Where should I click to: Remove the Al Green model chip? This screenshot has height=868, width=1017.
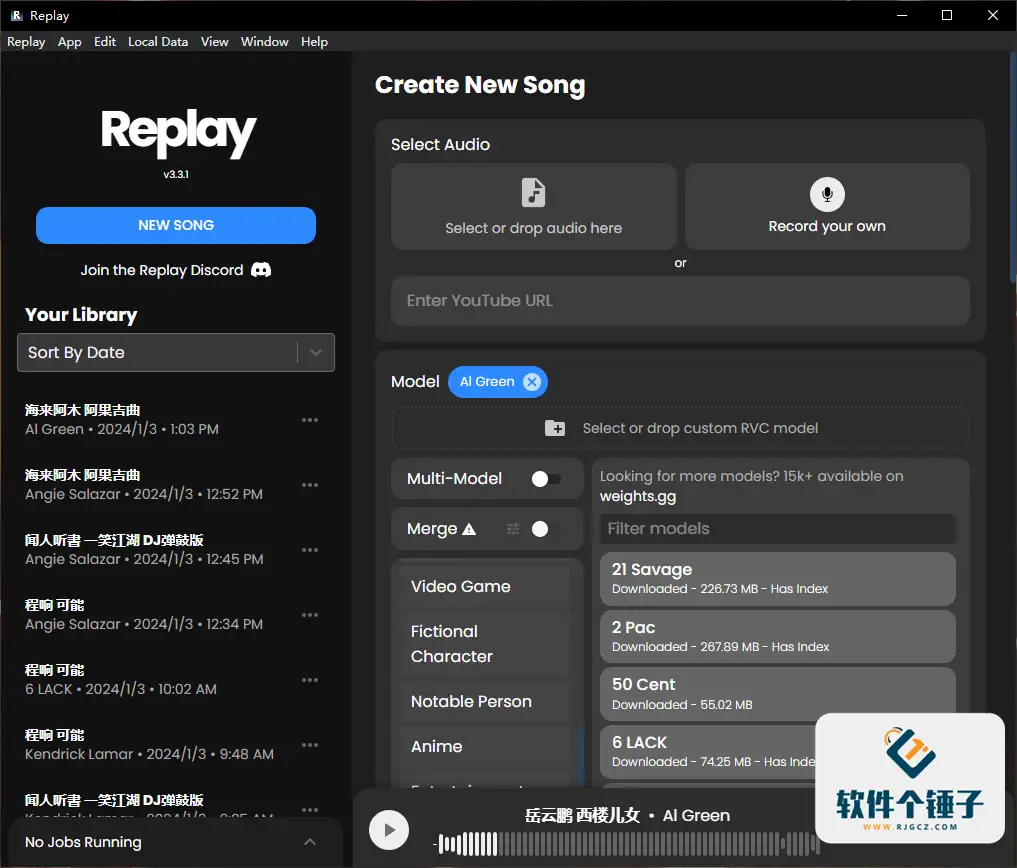click(x=532, y=381)
